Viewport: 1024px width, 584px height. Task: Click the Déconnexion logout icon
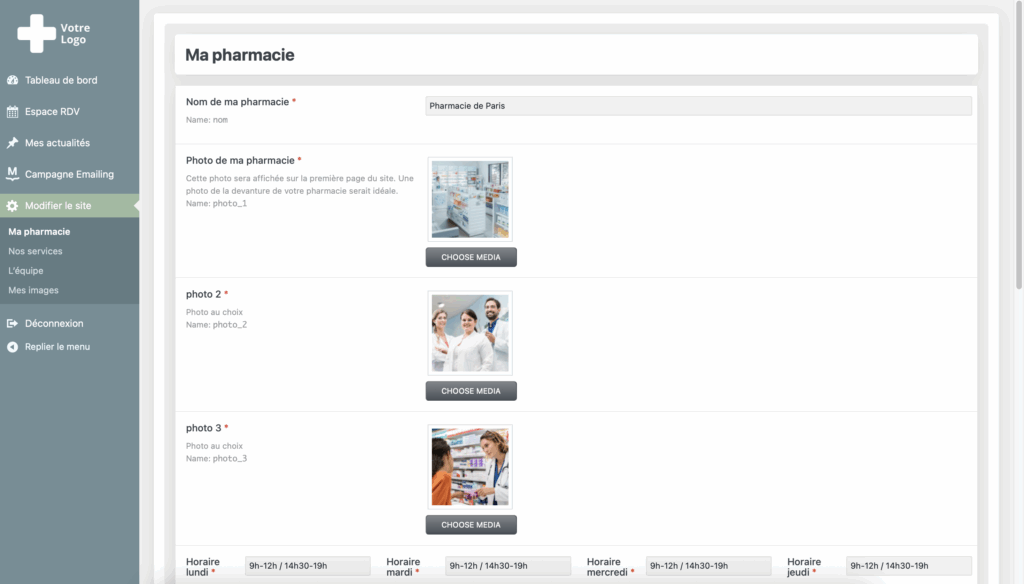(12, 323)
